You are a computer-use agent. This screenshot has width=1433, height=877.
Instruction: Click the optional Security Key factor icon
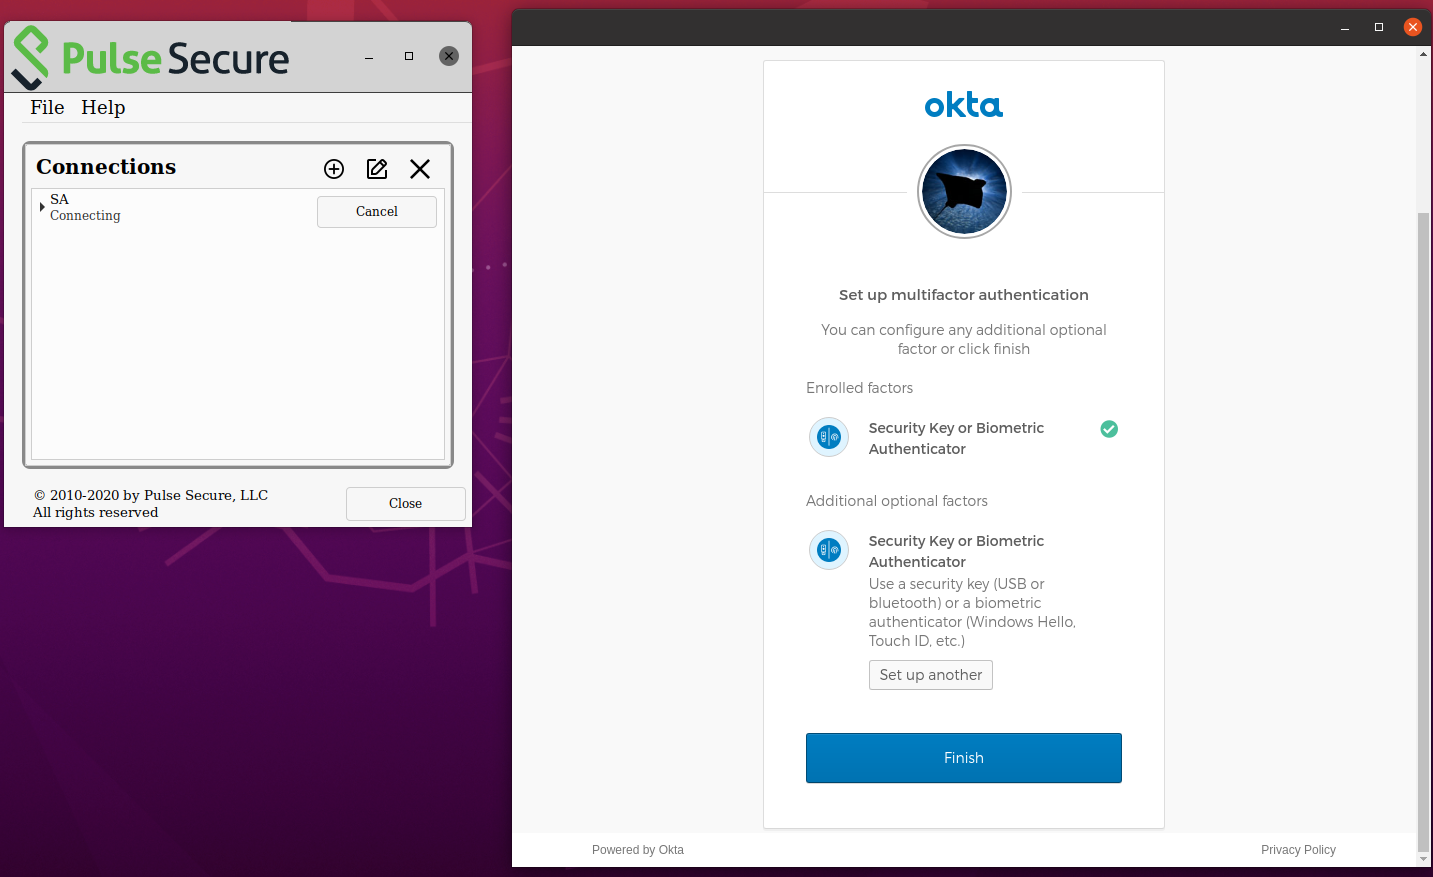(829, 550)
